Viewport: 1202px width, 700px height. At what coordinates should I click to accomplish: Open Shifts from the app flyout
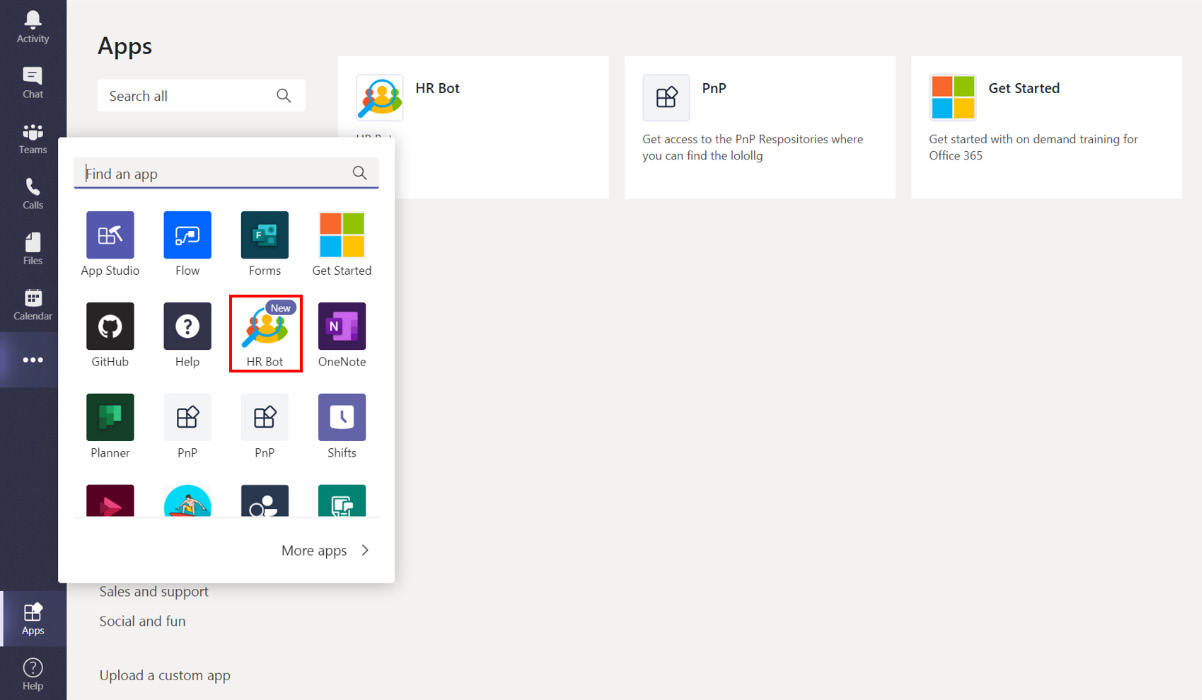tap(342, 426)
